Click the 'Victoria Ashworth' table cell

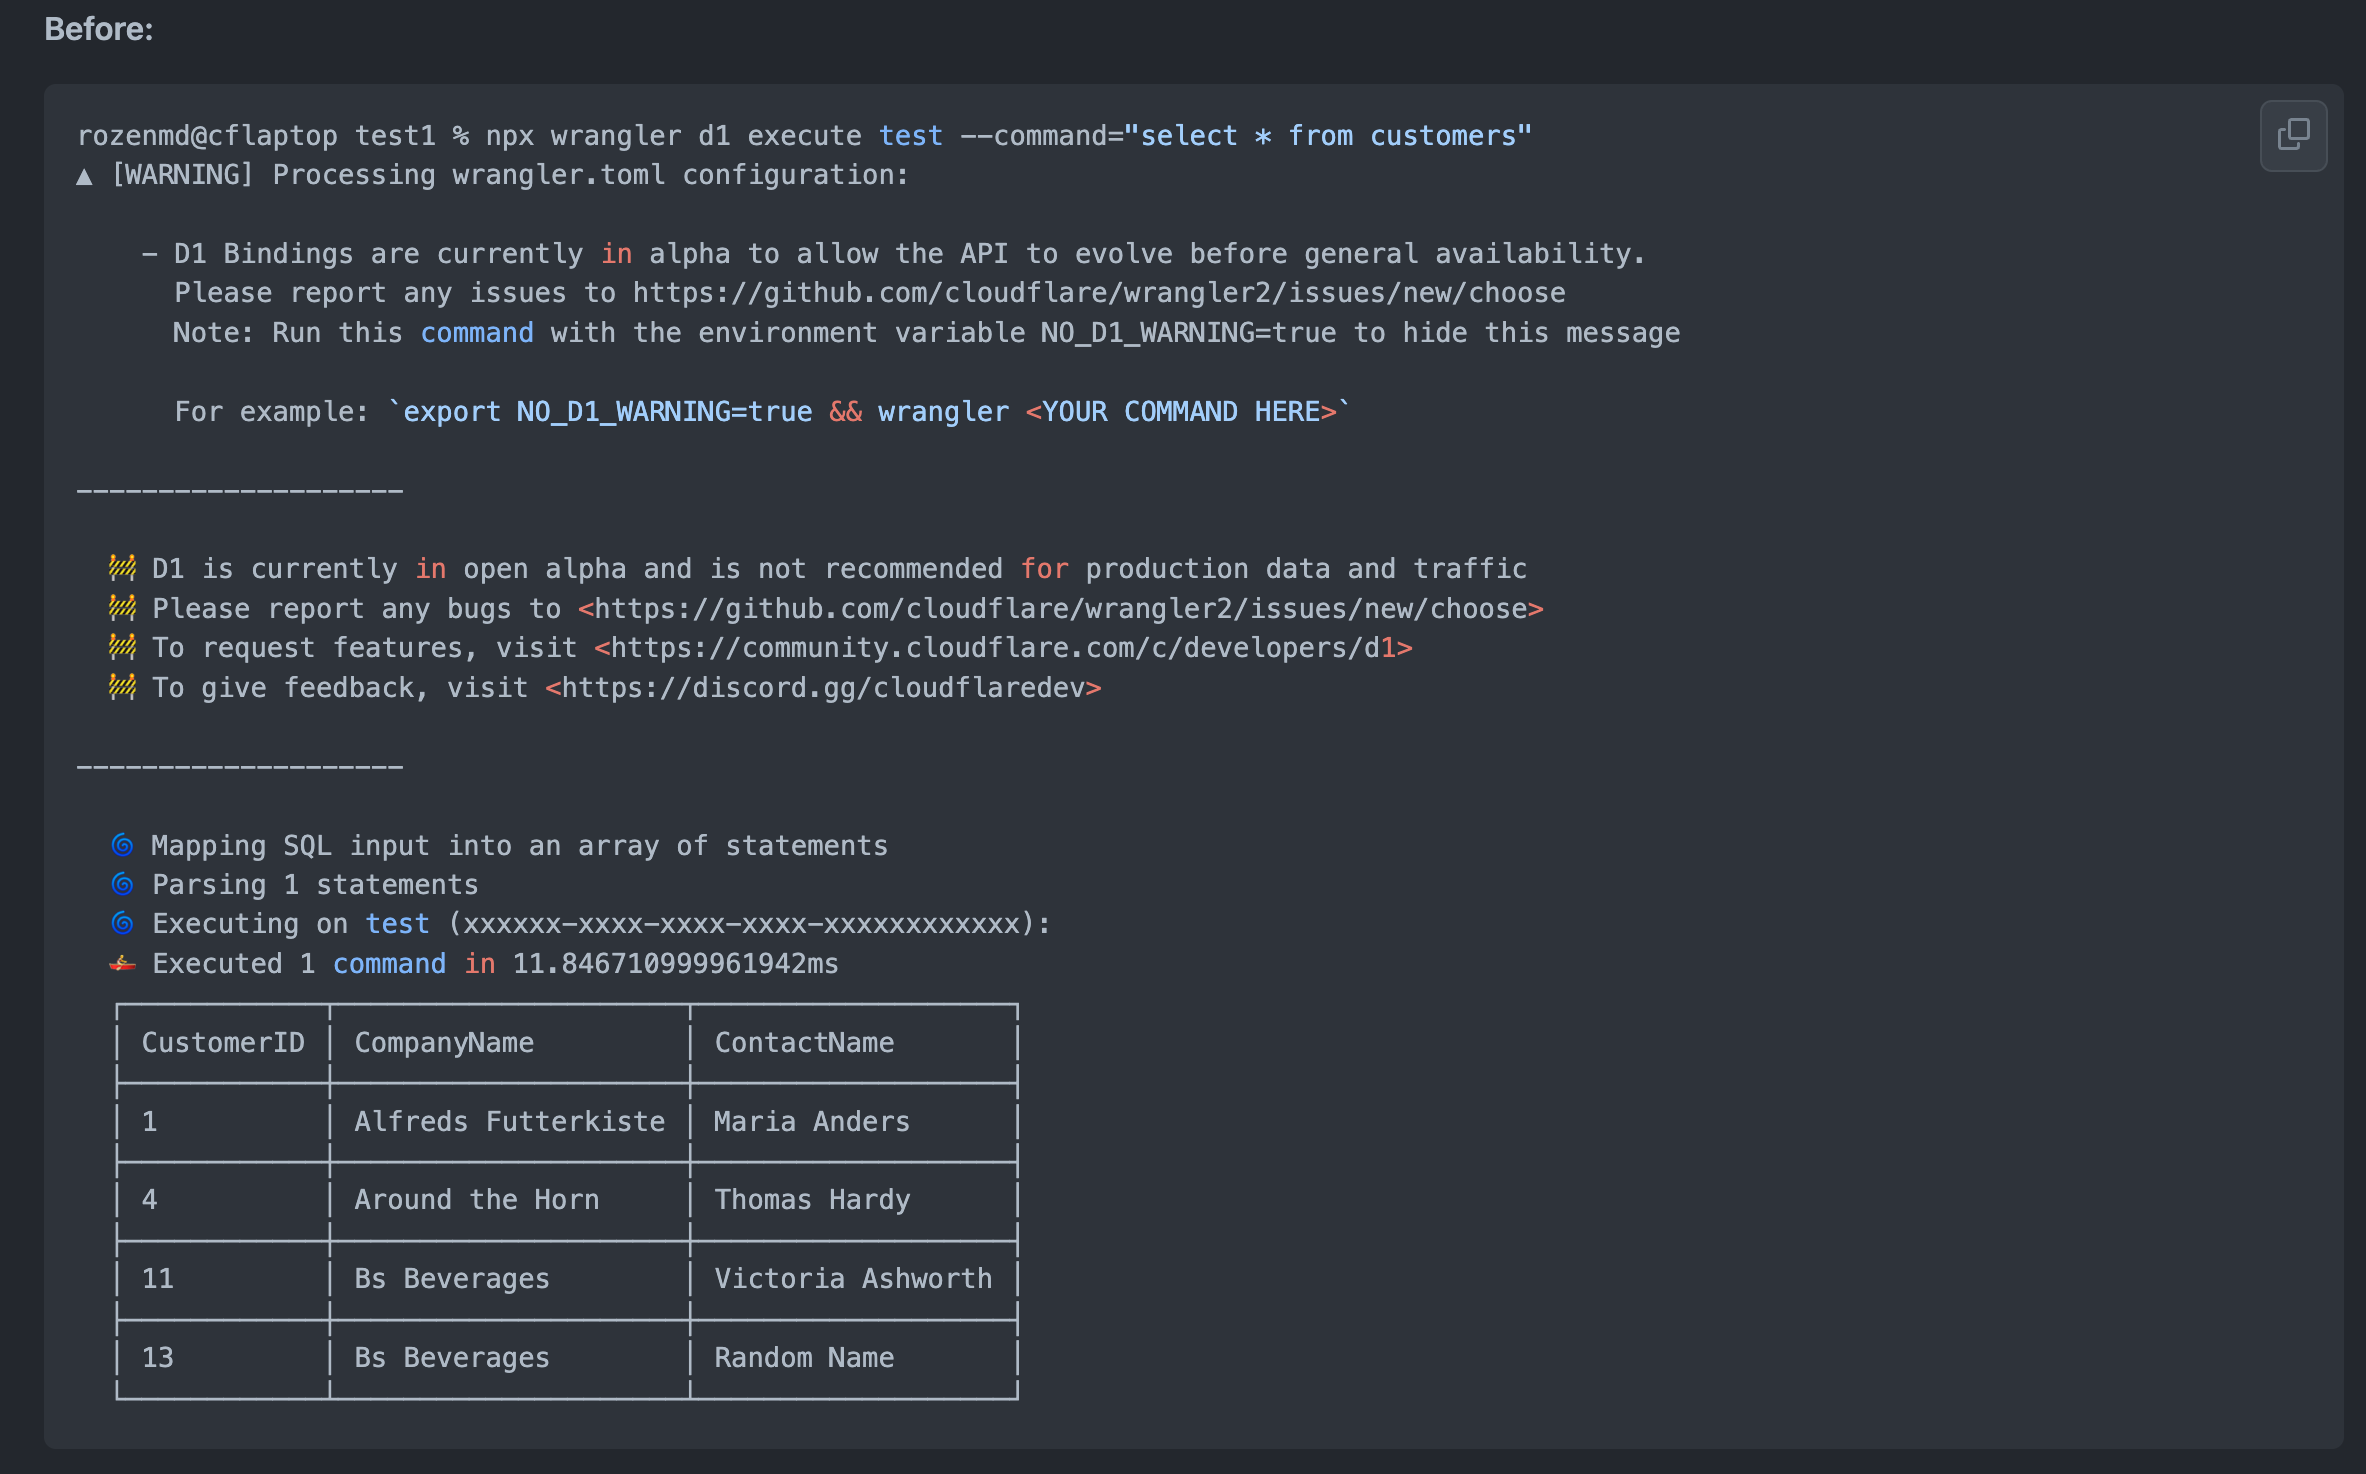pyautogui.click(x=853, y=1278)
